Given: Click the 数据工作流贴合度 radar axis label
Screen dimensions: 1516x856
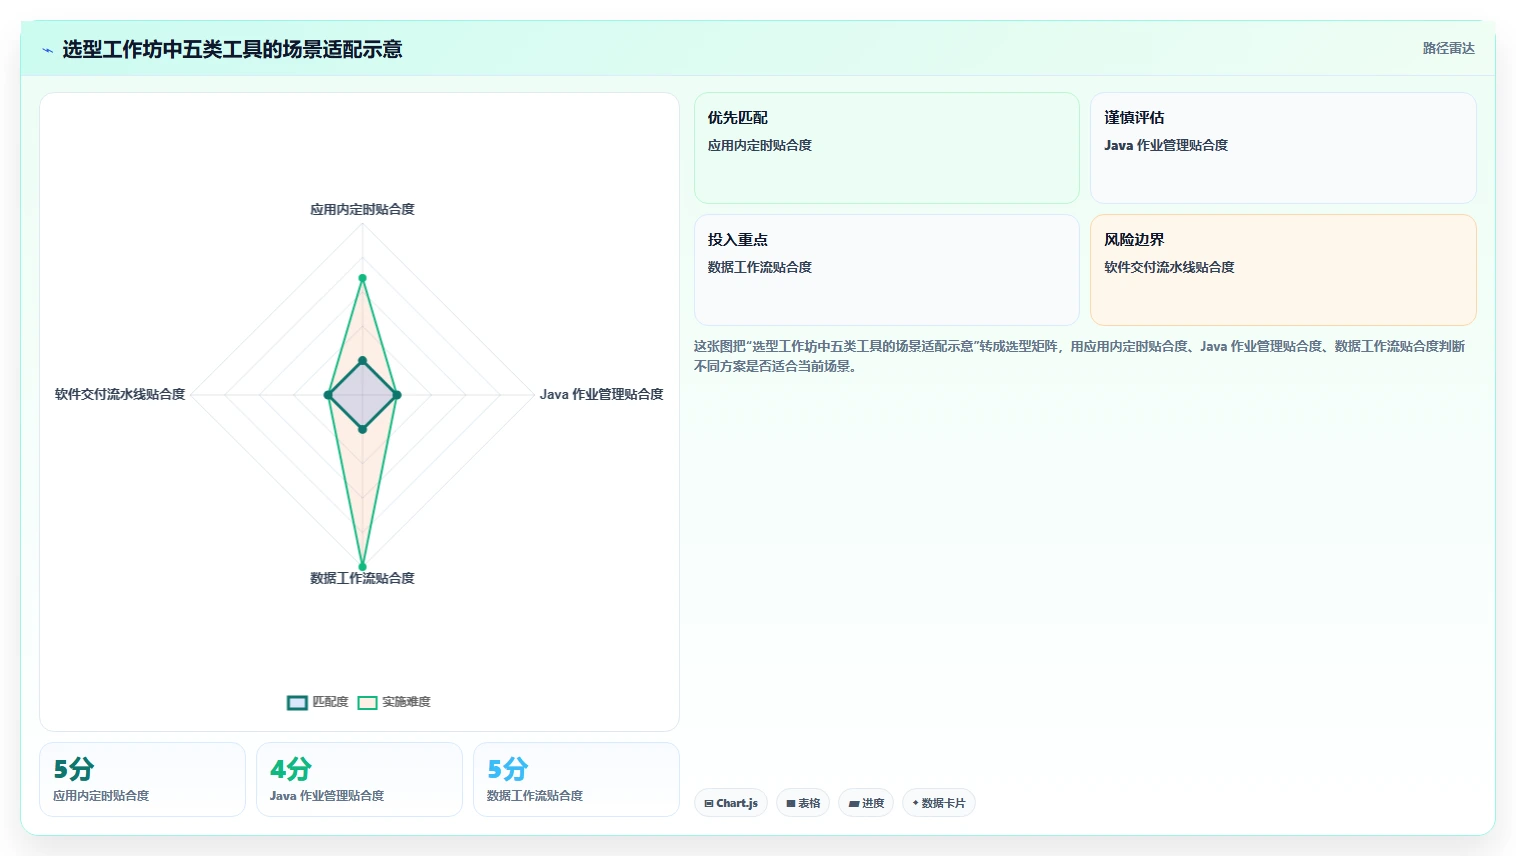Looking at the screenshot, I should 362,578.
